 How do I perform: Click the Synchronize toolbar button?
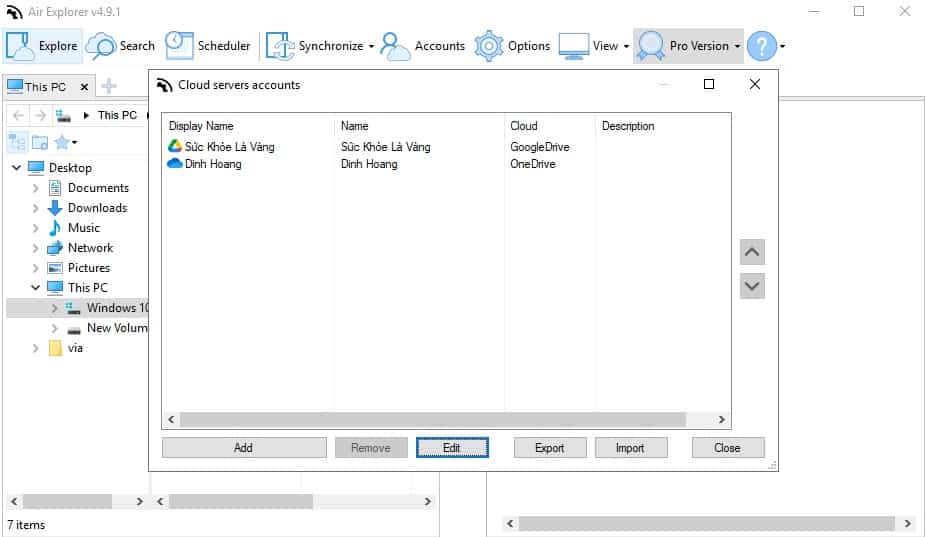[x=314, y=45]
